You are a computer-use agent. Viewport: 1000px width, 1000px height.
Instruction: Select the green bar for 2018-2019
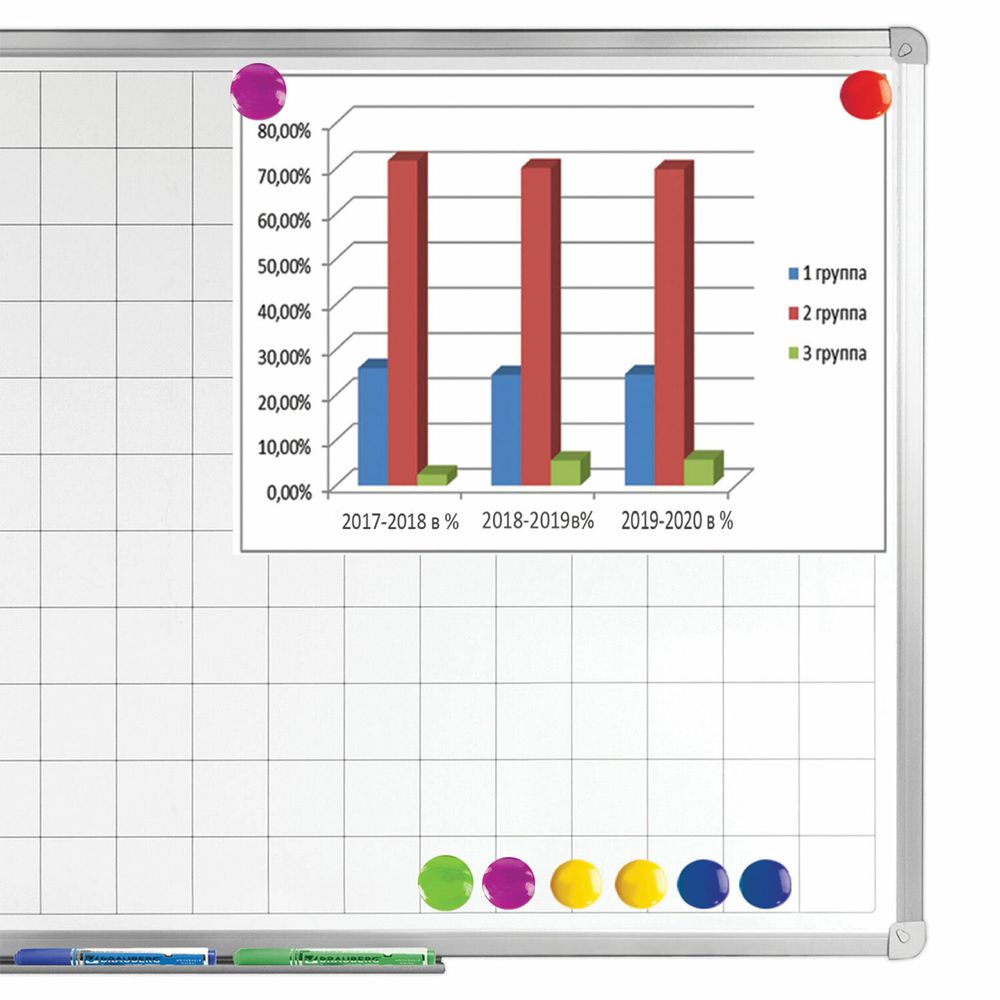click(565, 471)
